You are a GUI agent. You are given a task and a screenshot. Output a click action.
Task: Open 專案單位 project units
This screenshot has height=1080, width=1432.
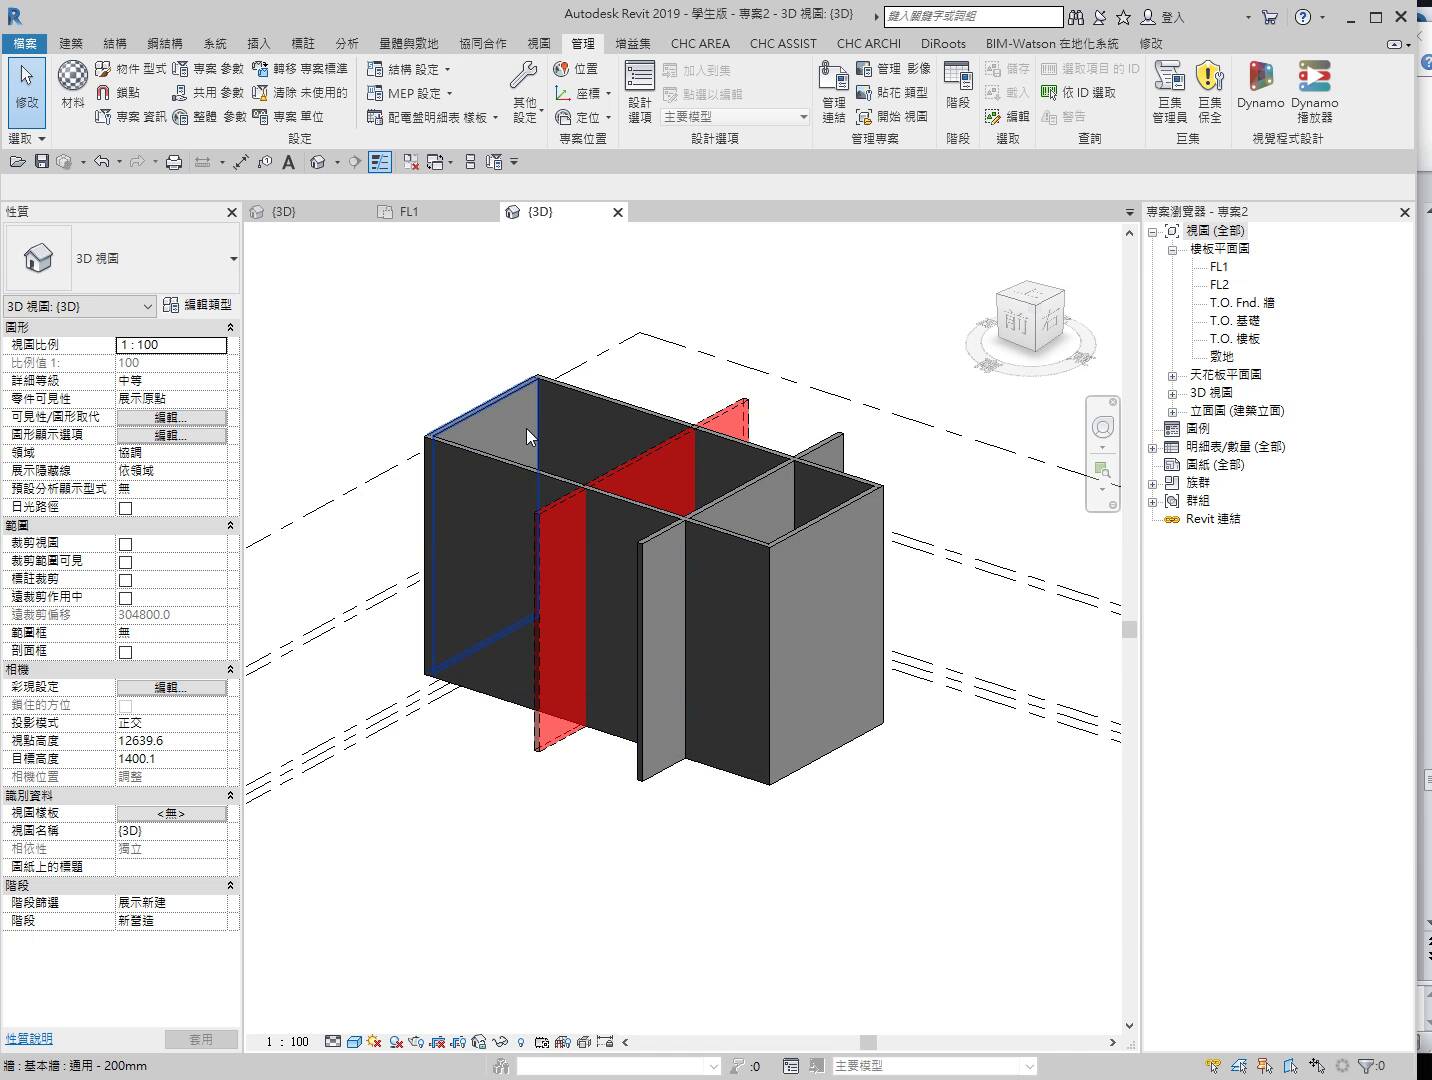pyautogui.click(x=288, y=117)
